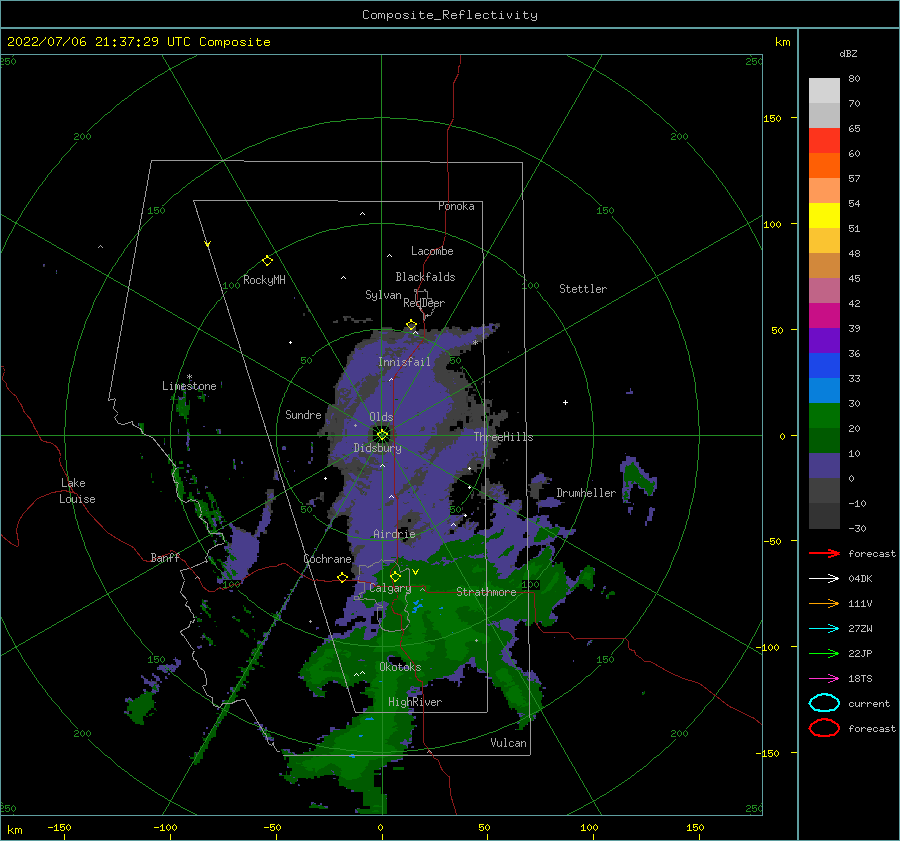Viewport: 900px width, 841px height.
Task: Select the Sundre label
Action: tap(303, 414)
